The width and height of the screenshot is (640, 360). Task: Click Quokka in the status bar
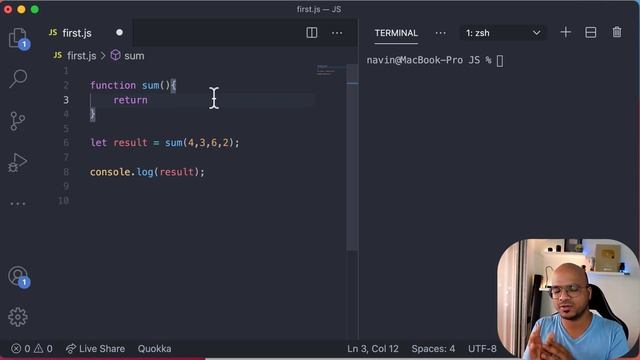click(154, 349)
